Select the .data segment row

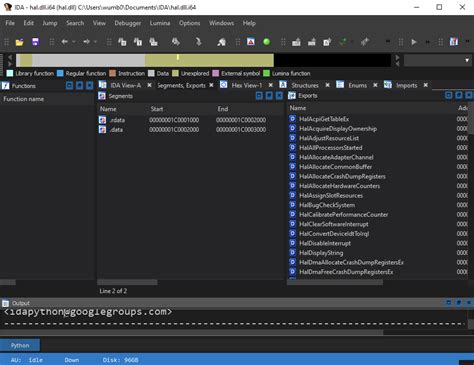pyautogui.click(x=190, y=129)
